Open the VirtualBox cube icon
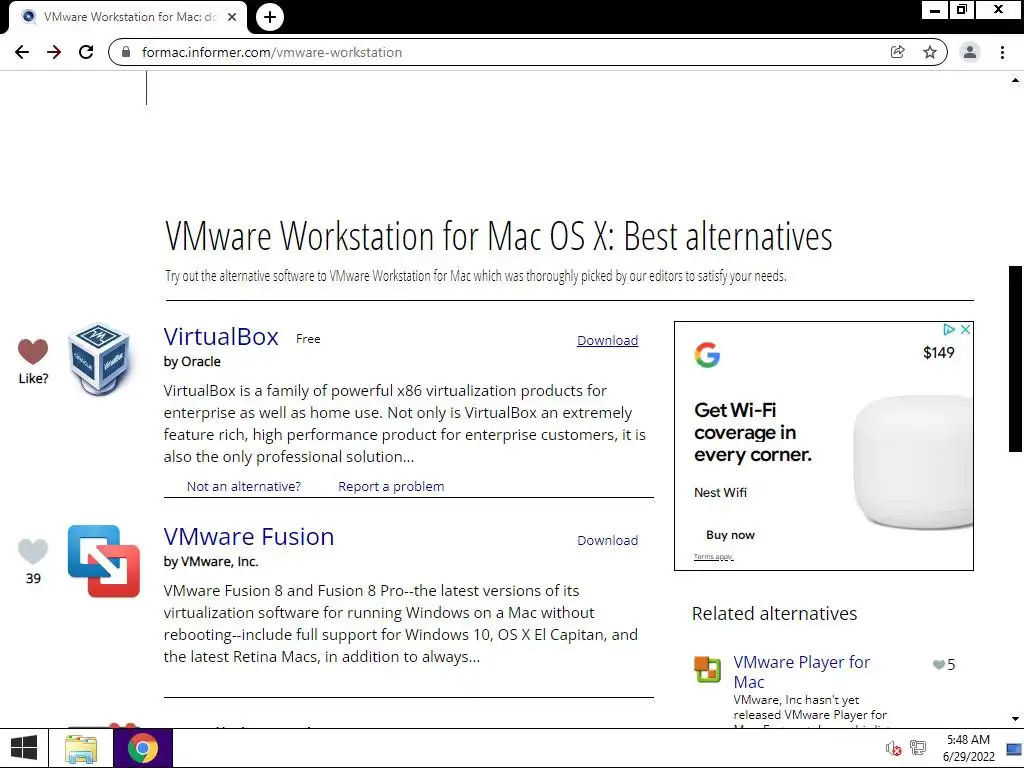Viewport: 1024px width, 768px height. [99, 359]
